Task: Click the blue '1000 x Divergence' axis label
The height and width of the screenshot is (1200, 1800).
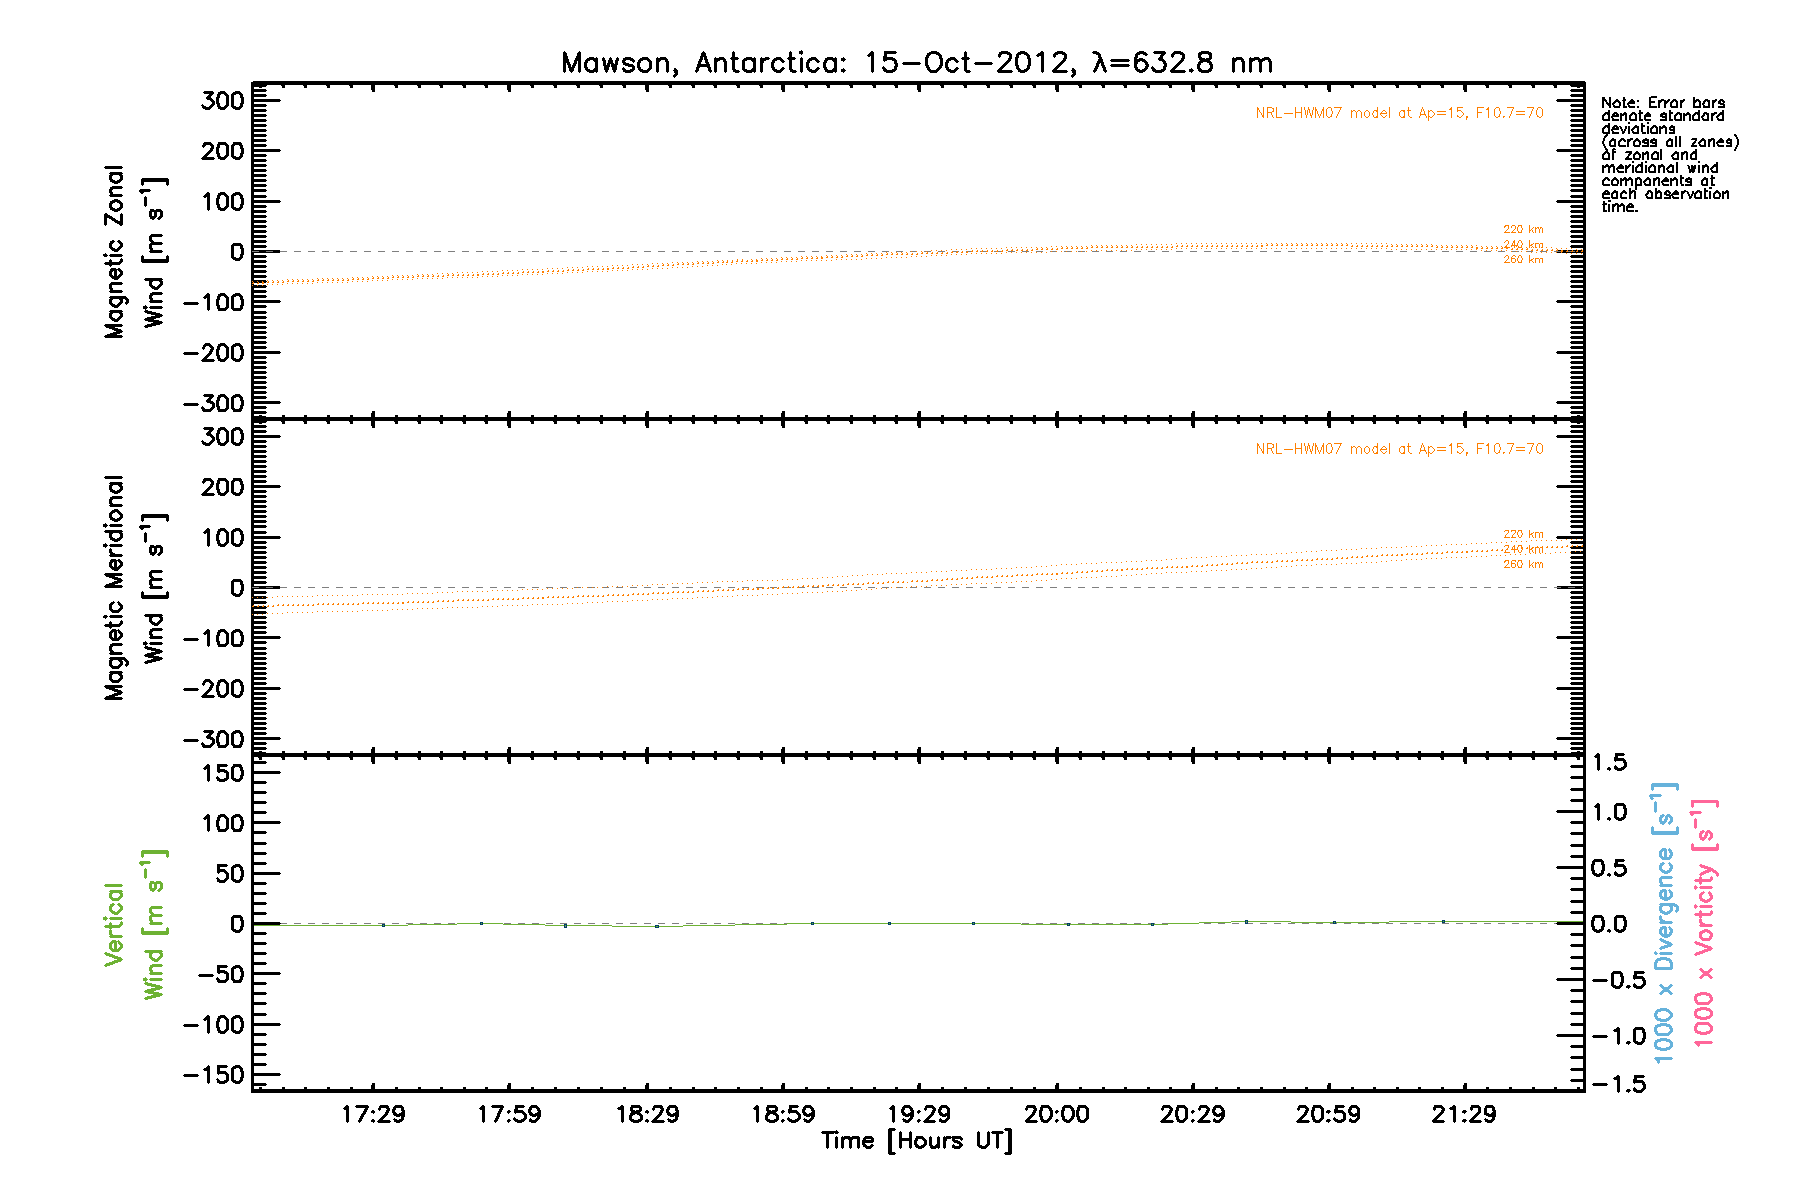Action: pyautogui.click(x=1664, y=922)
